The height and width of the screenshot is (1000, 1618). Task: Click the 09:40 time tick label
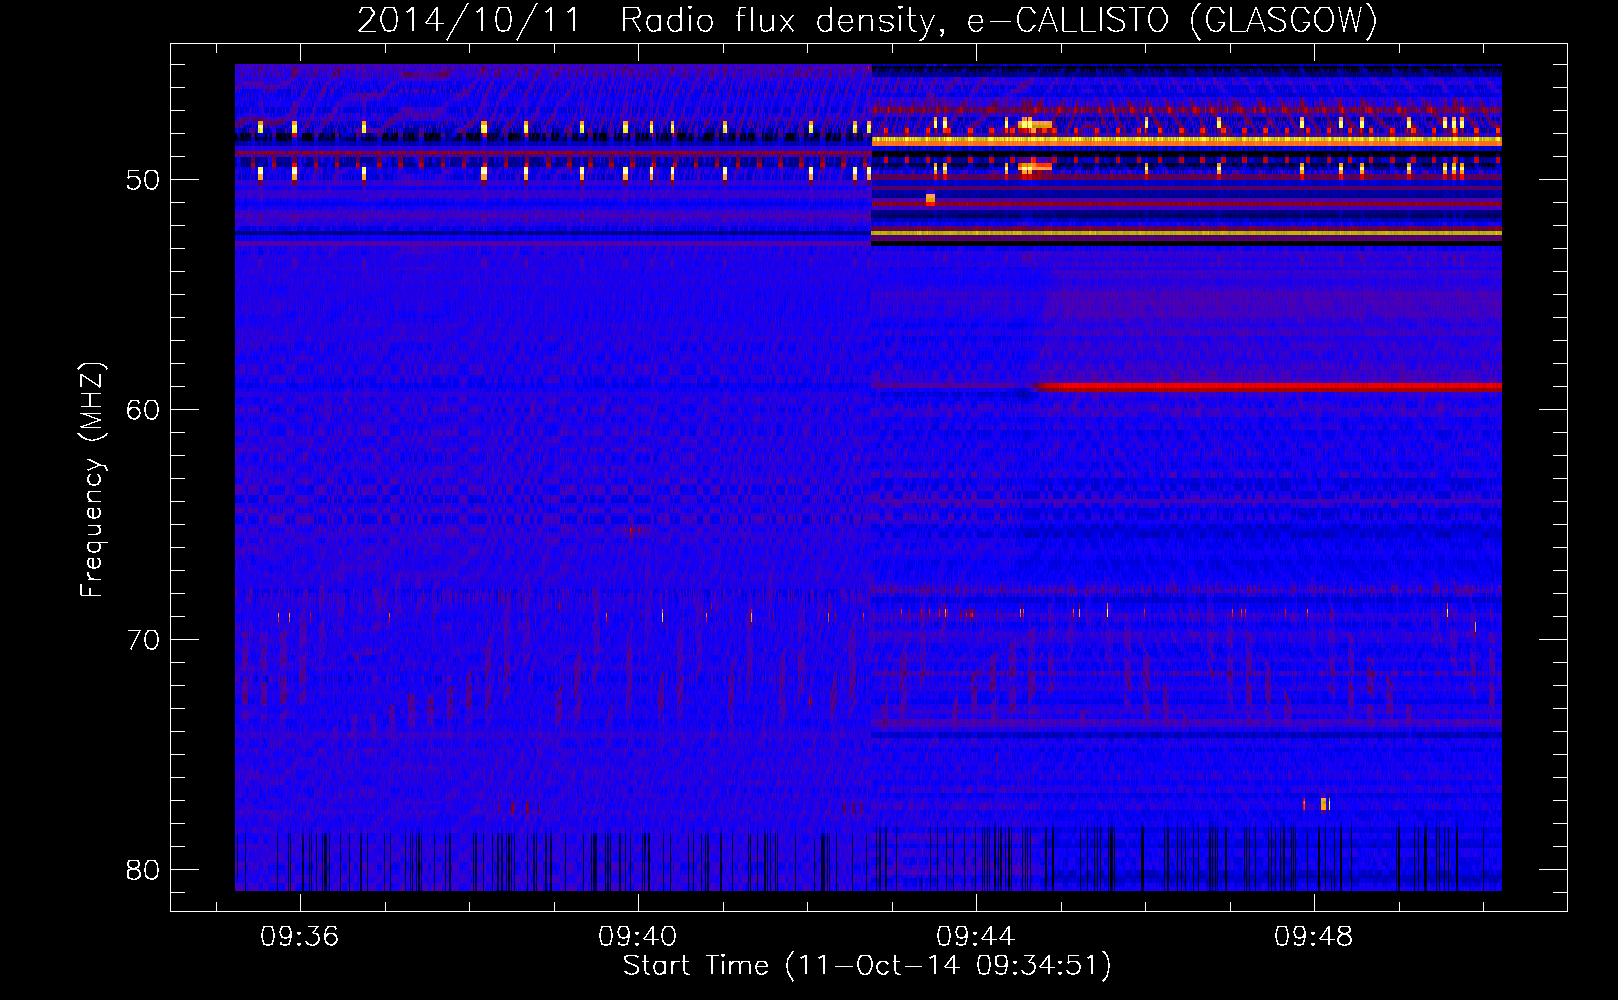[637, 937]
